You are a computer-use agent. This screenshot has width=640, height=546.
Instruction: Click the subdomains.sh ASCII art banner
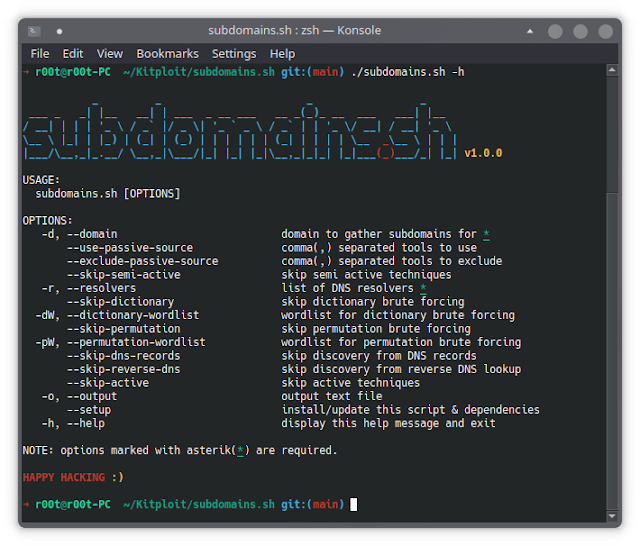[240, 131]
